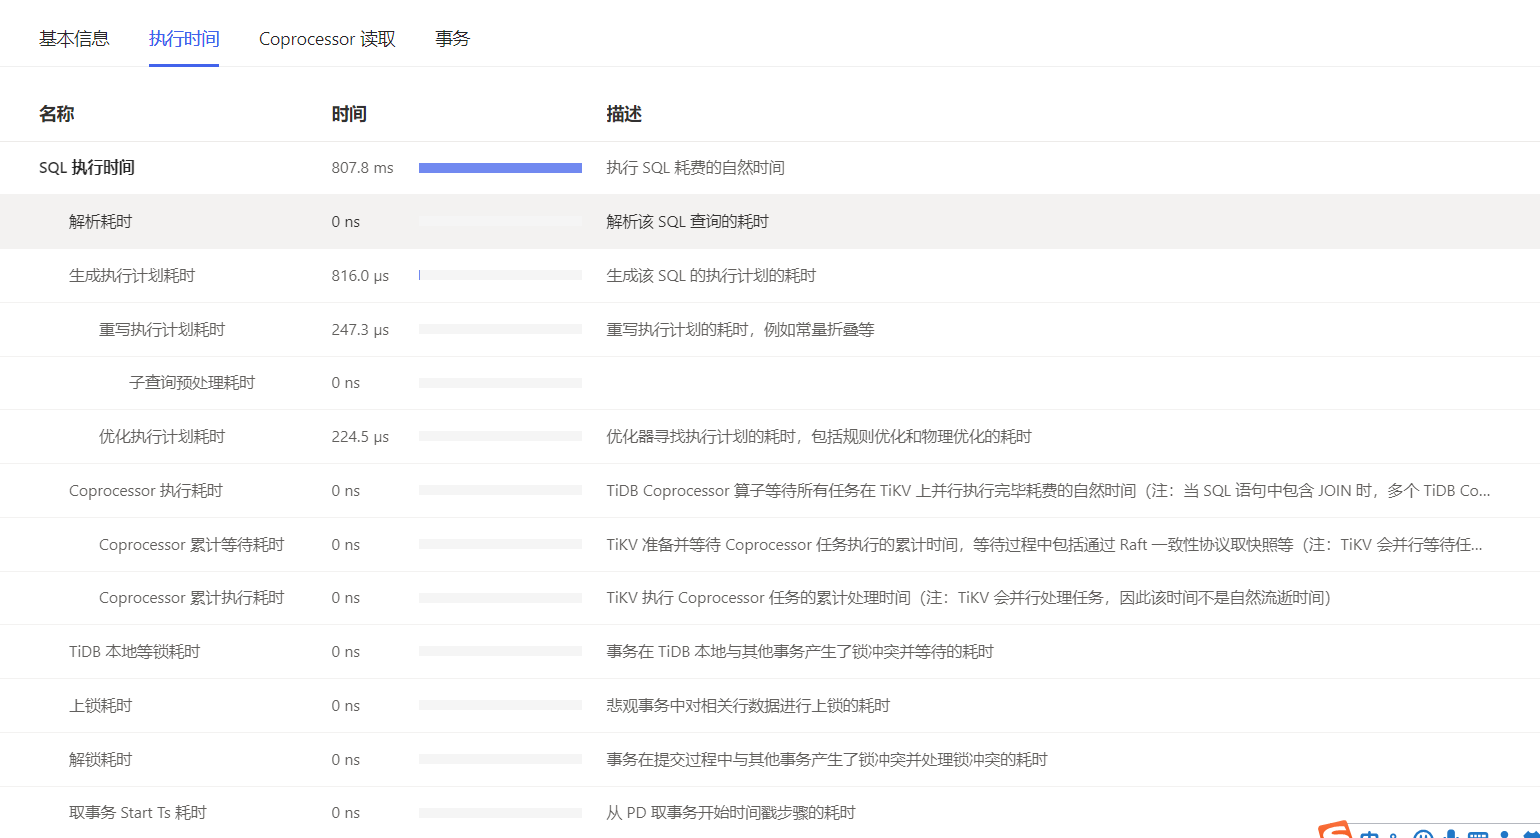The width and height of the screenshot is (1540, 838).
Task: Select the TiDB 本地等锁耗时 row name
Action: pyautogui.click(x=135, y=652)
